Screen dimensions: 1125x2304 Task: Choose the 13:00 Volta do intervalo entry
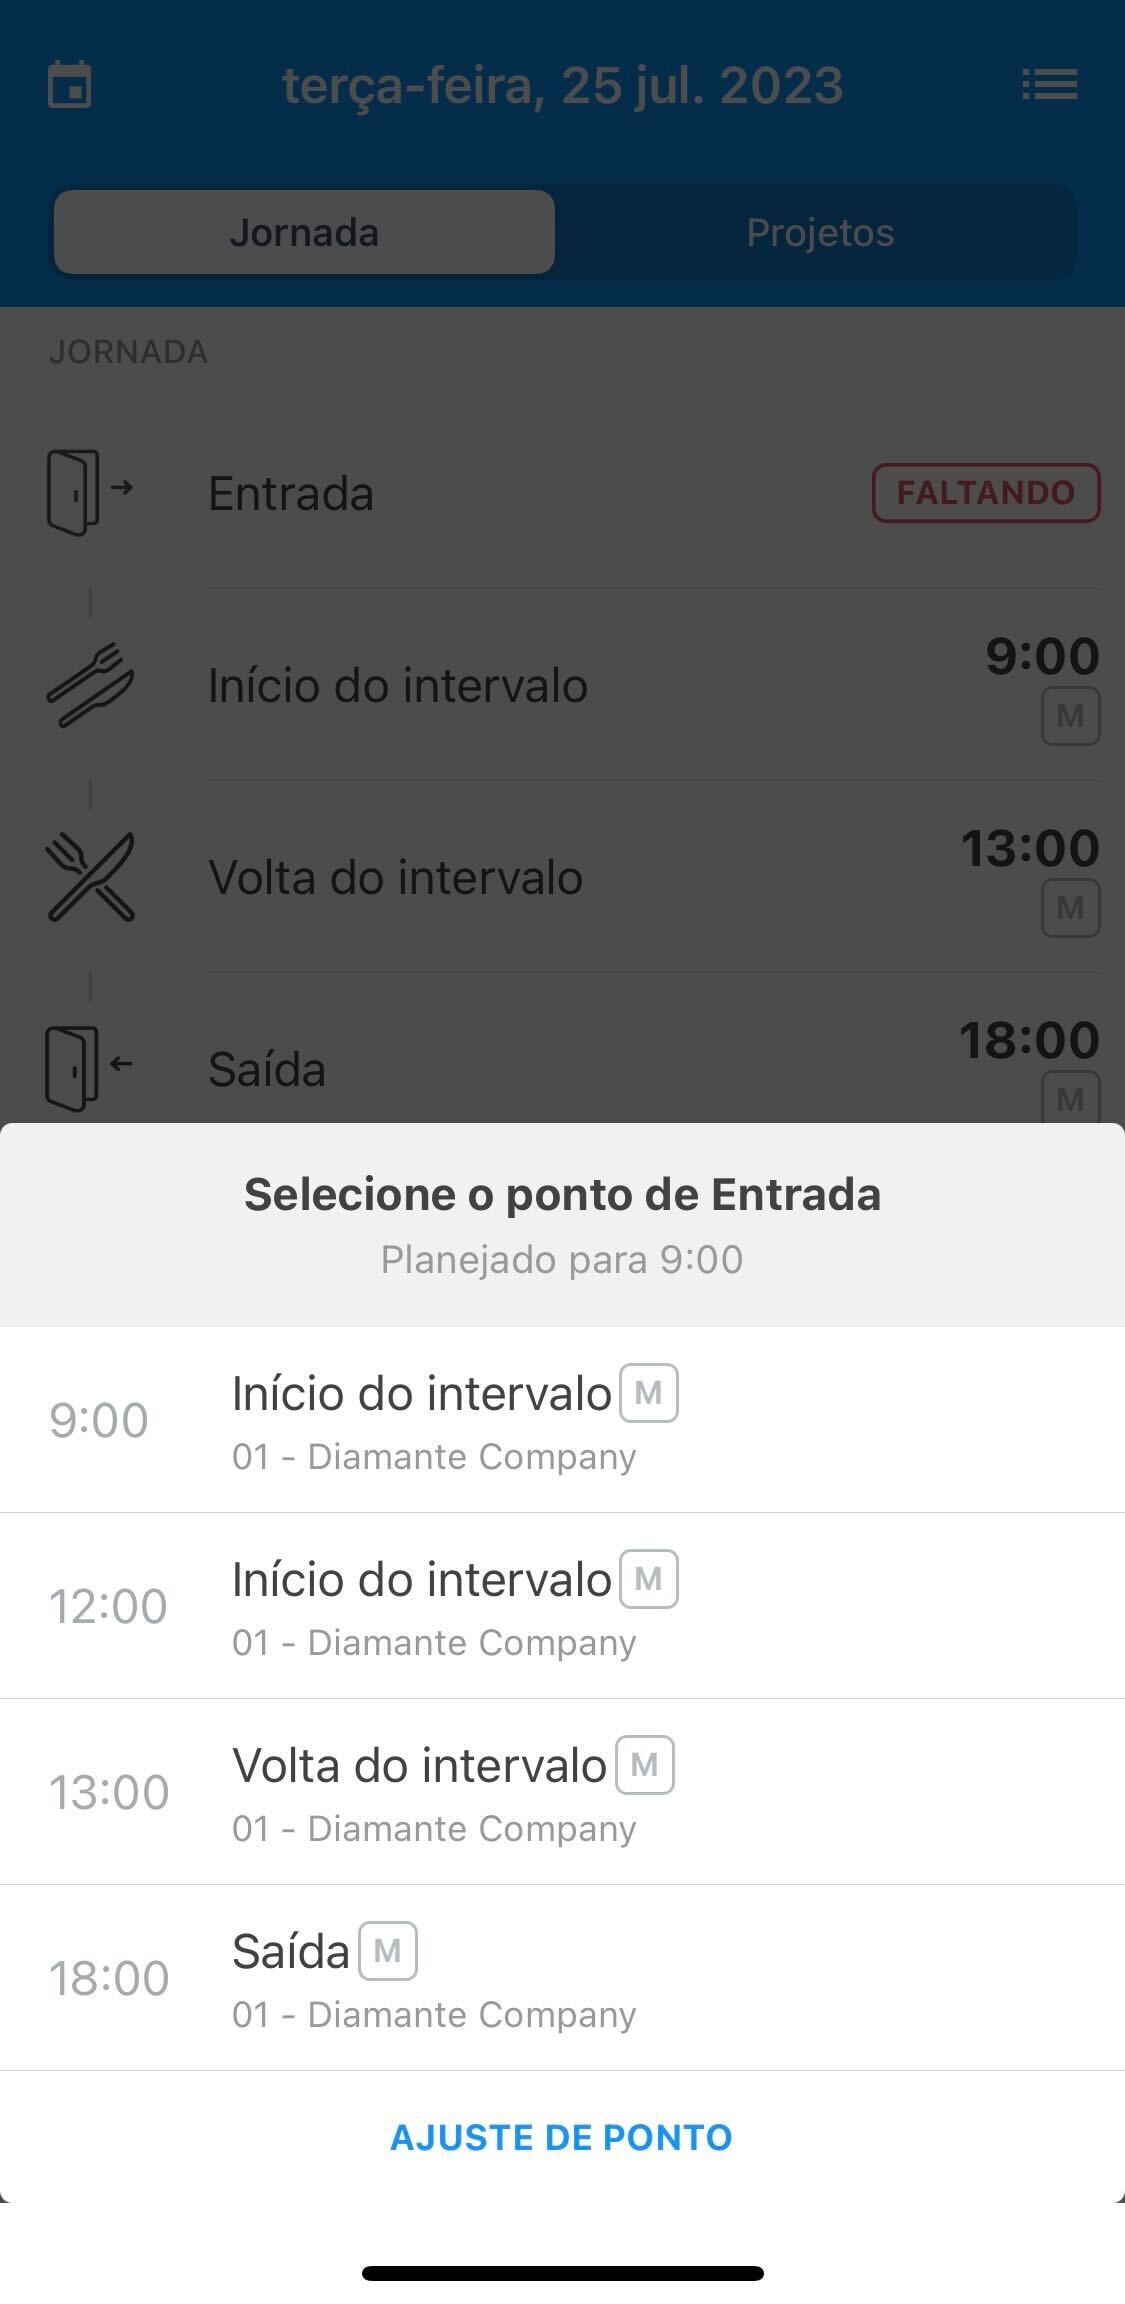(x=562, y=1792)
